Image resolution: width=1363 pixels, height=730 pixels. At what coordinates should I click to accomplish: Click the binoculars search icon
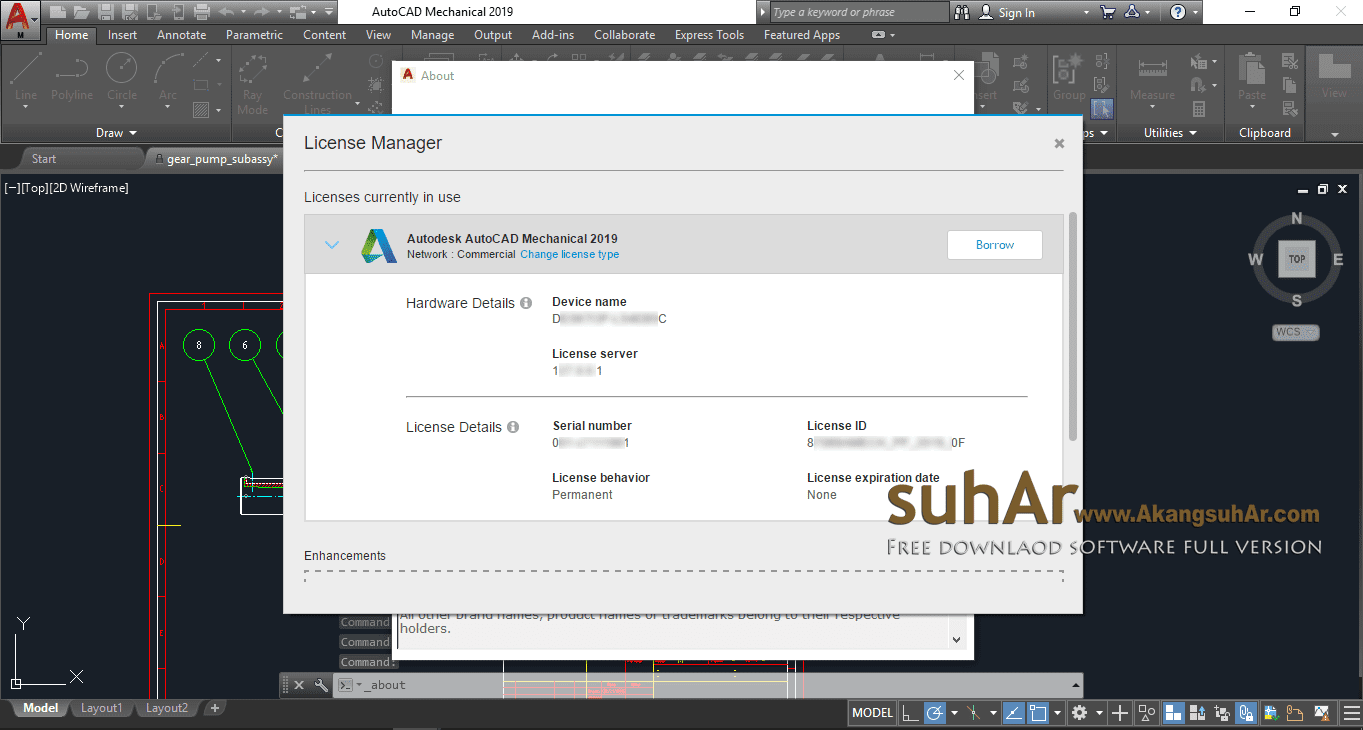click(x=962, y=12)
